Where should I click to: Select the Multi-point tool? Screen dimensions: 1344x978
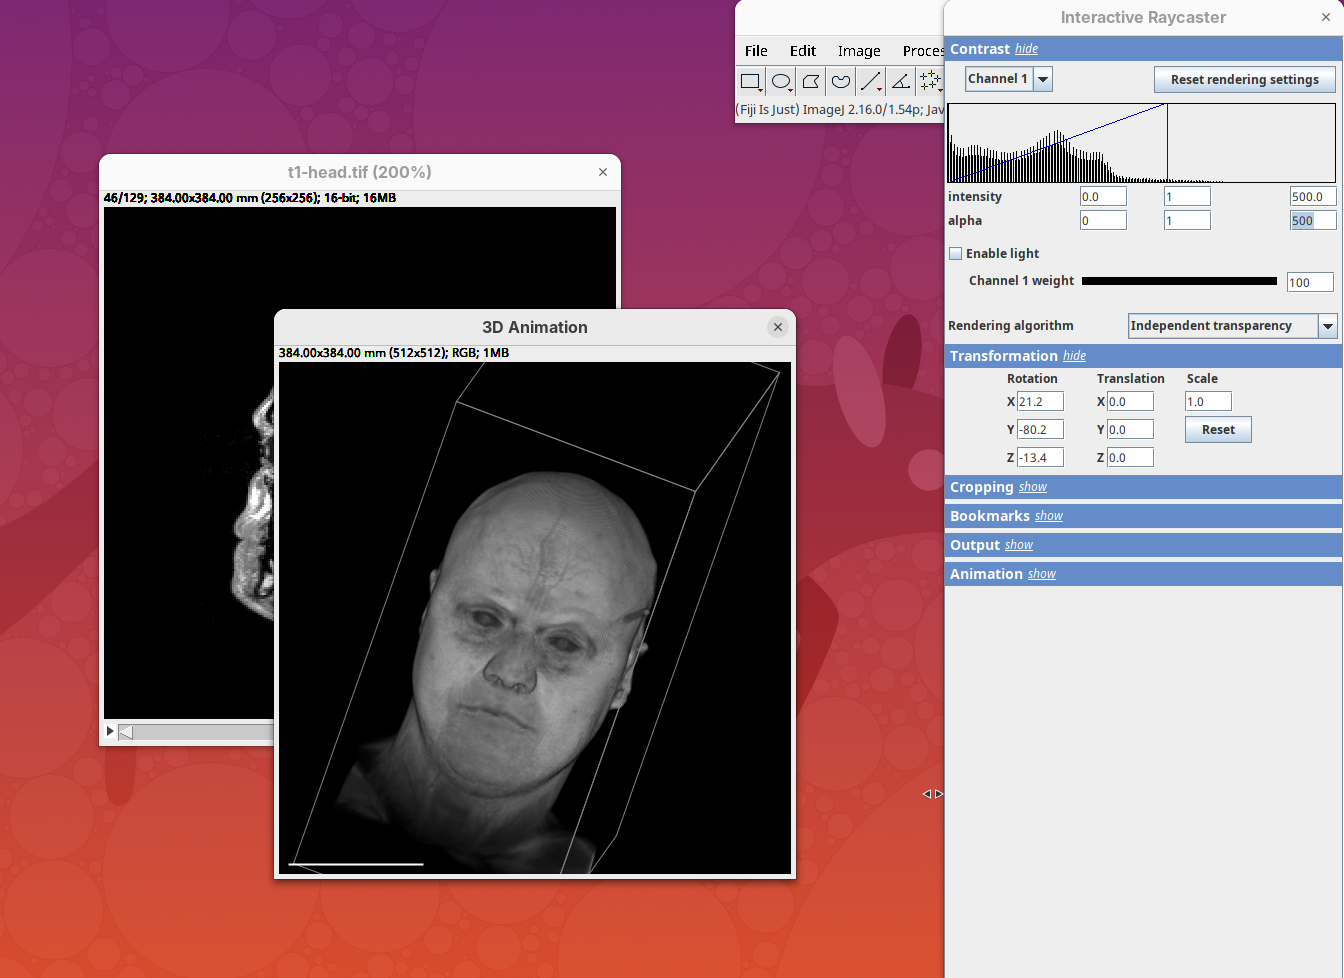coord(930,82)
